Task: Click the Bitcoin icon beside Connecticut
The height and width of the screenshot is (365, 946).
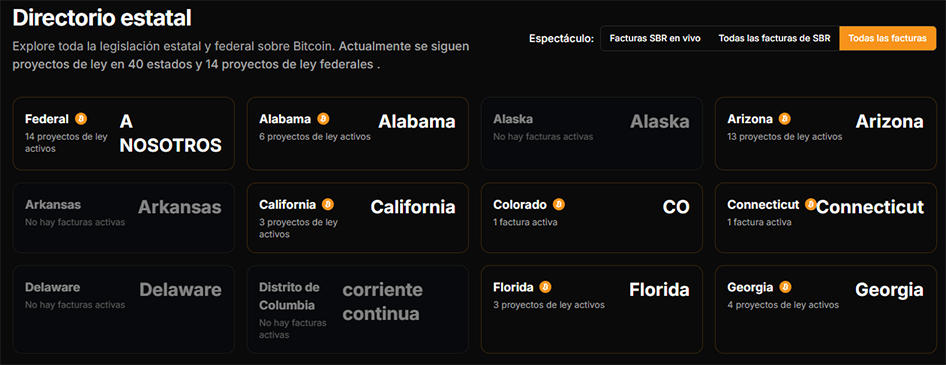Action: click(x=810, y=205)
